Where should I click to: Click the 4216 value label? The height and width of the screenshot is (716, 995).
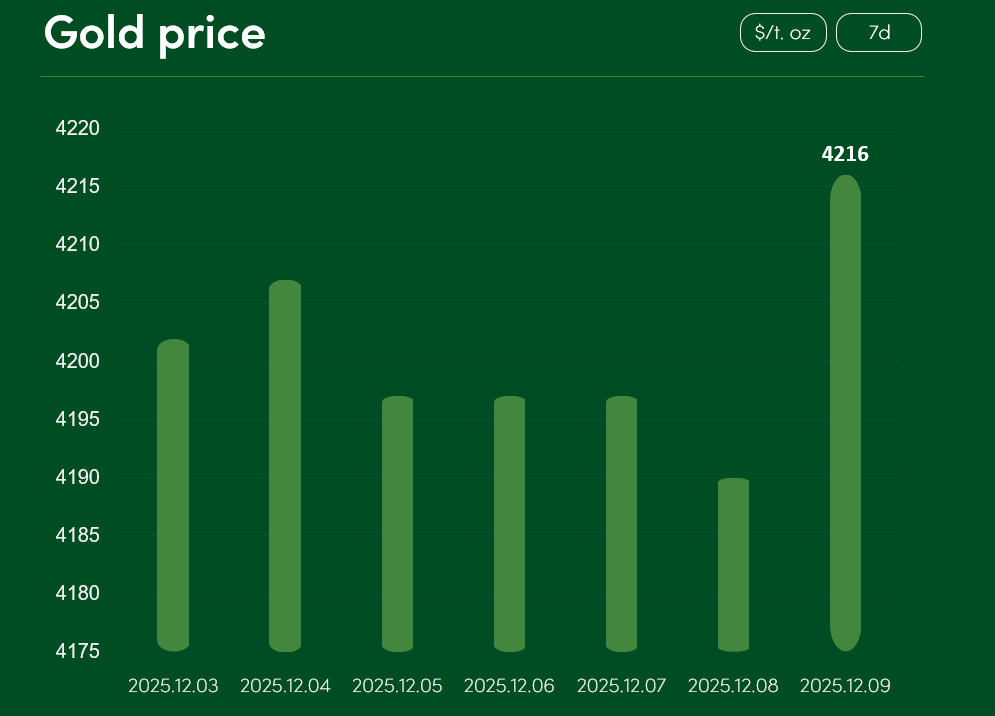click(x=845, y=154)
